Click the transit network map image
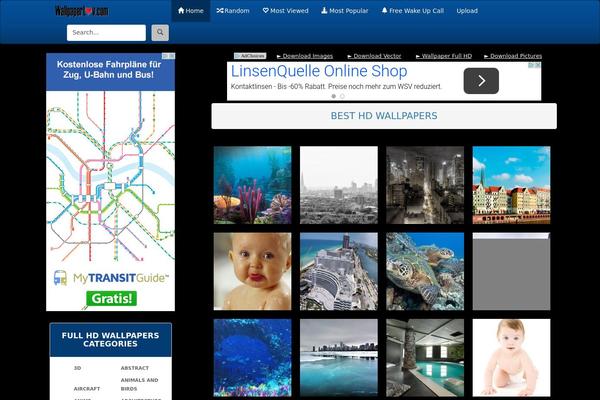Viewport: 600px width, 400px height. (x=111, y=177)
